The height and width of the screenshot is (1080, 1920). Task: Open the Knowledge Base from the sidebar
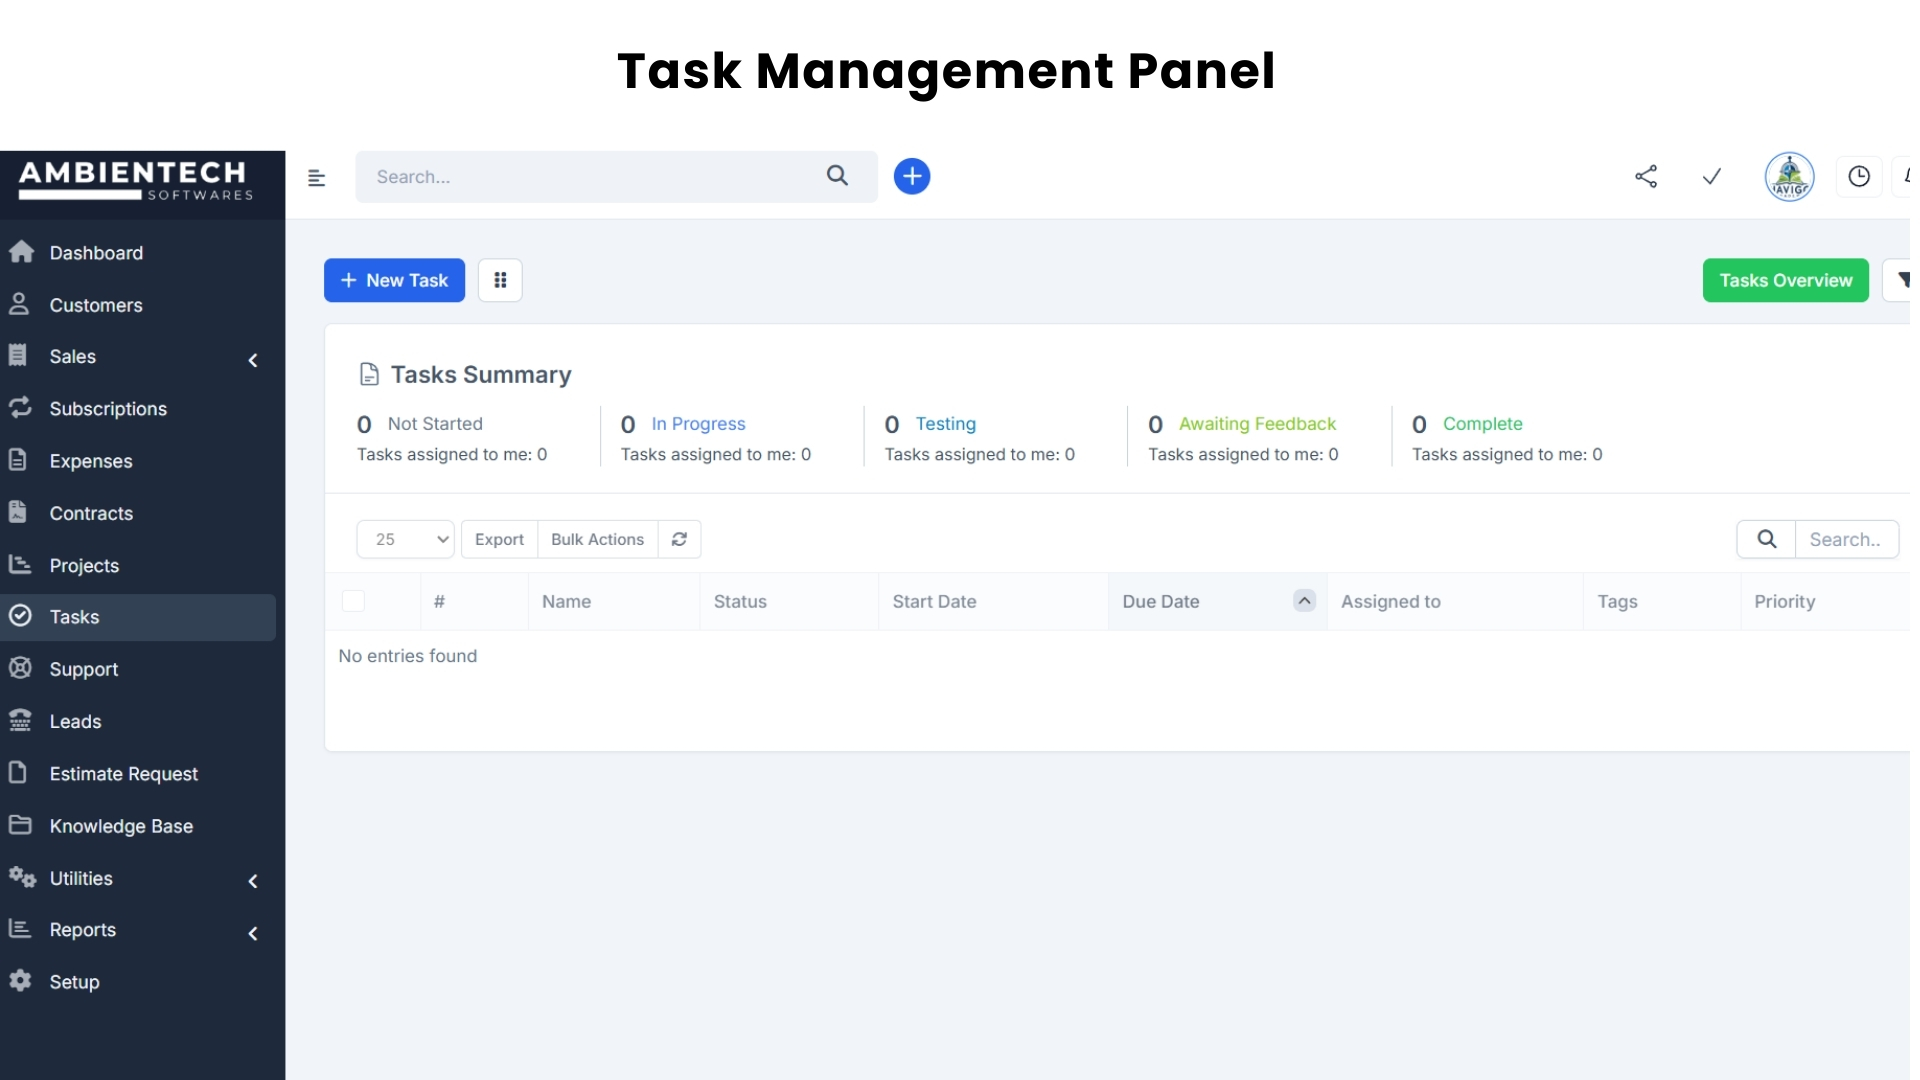[121, 826]
